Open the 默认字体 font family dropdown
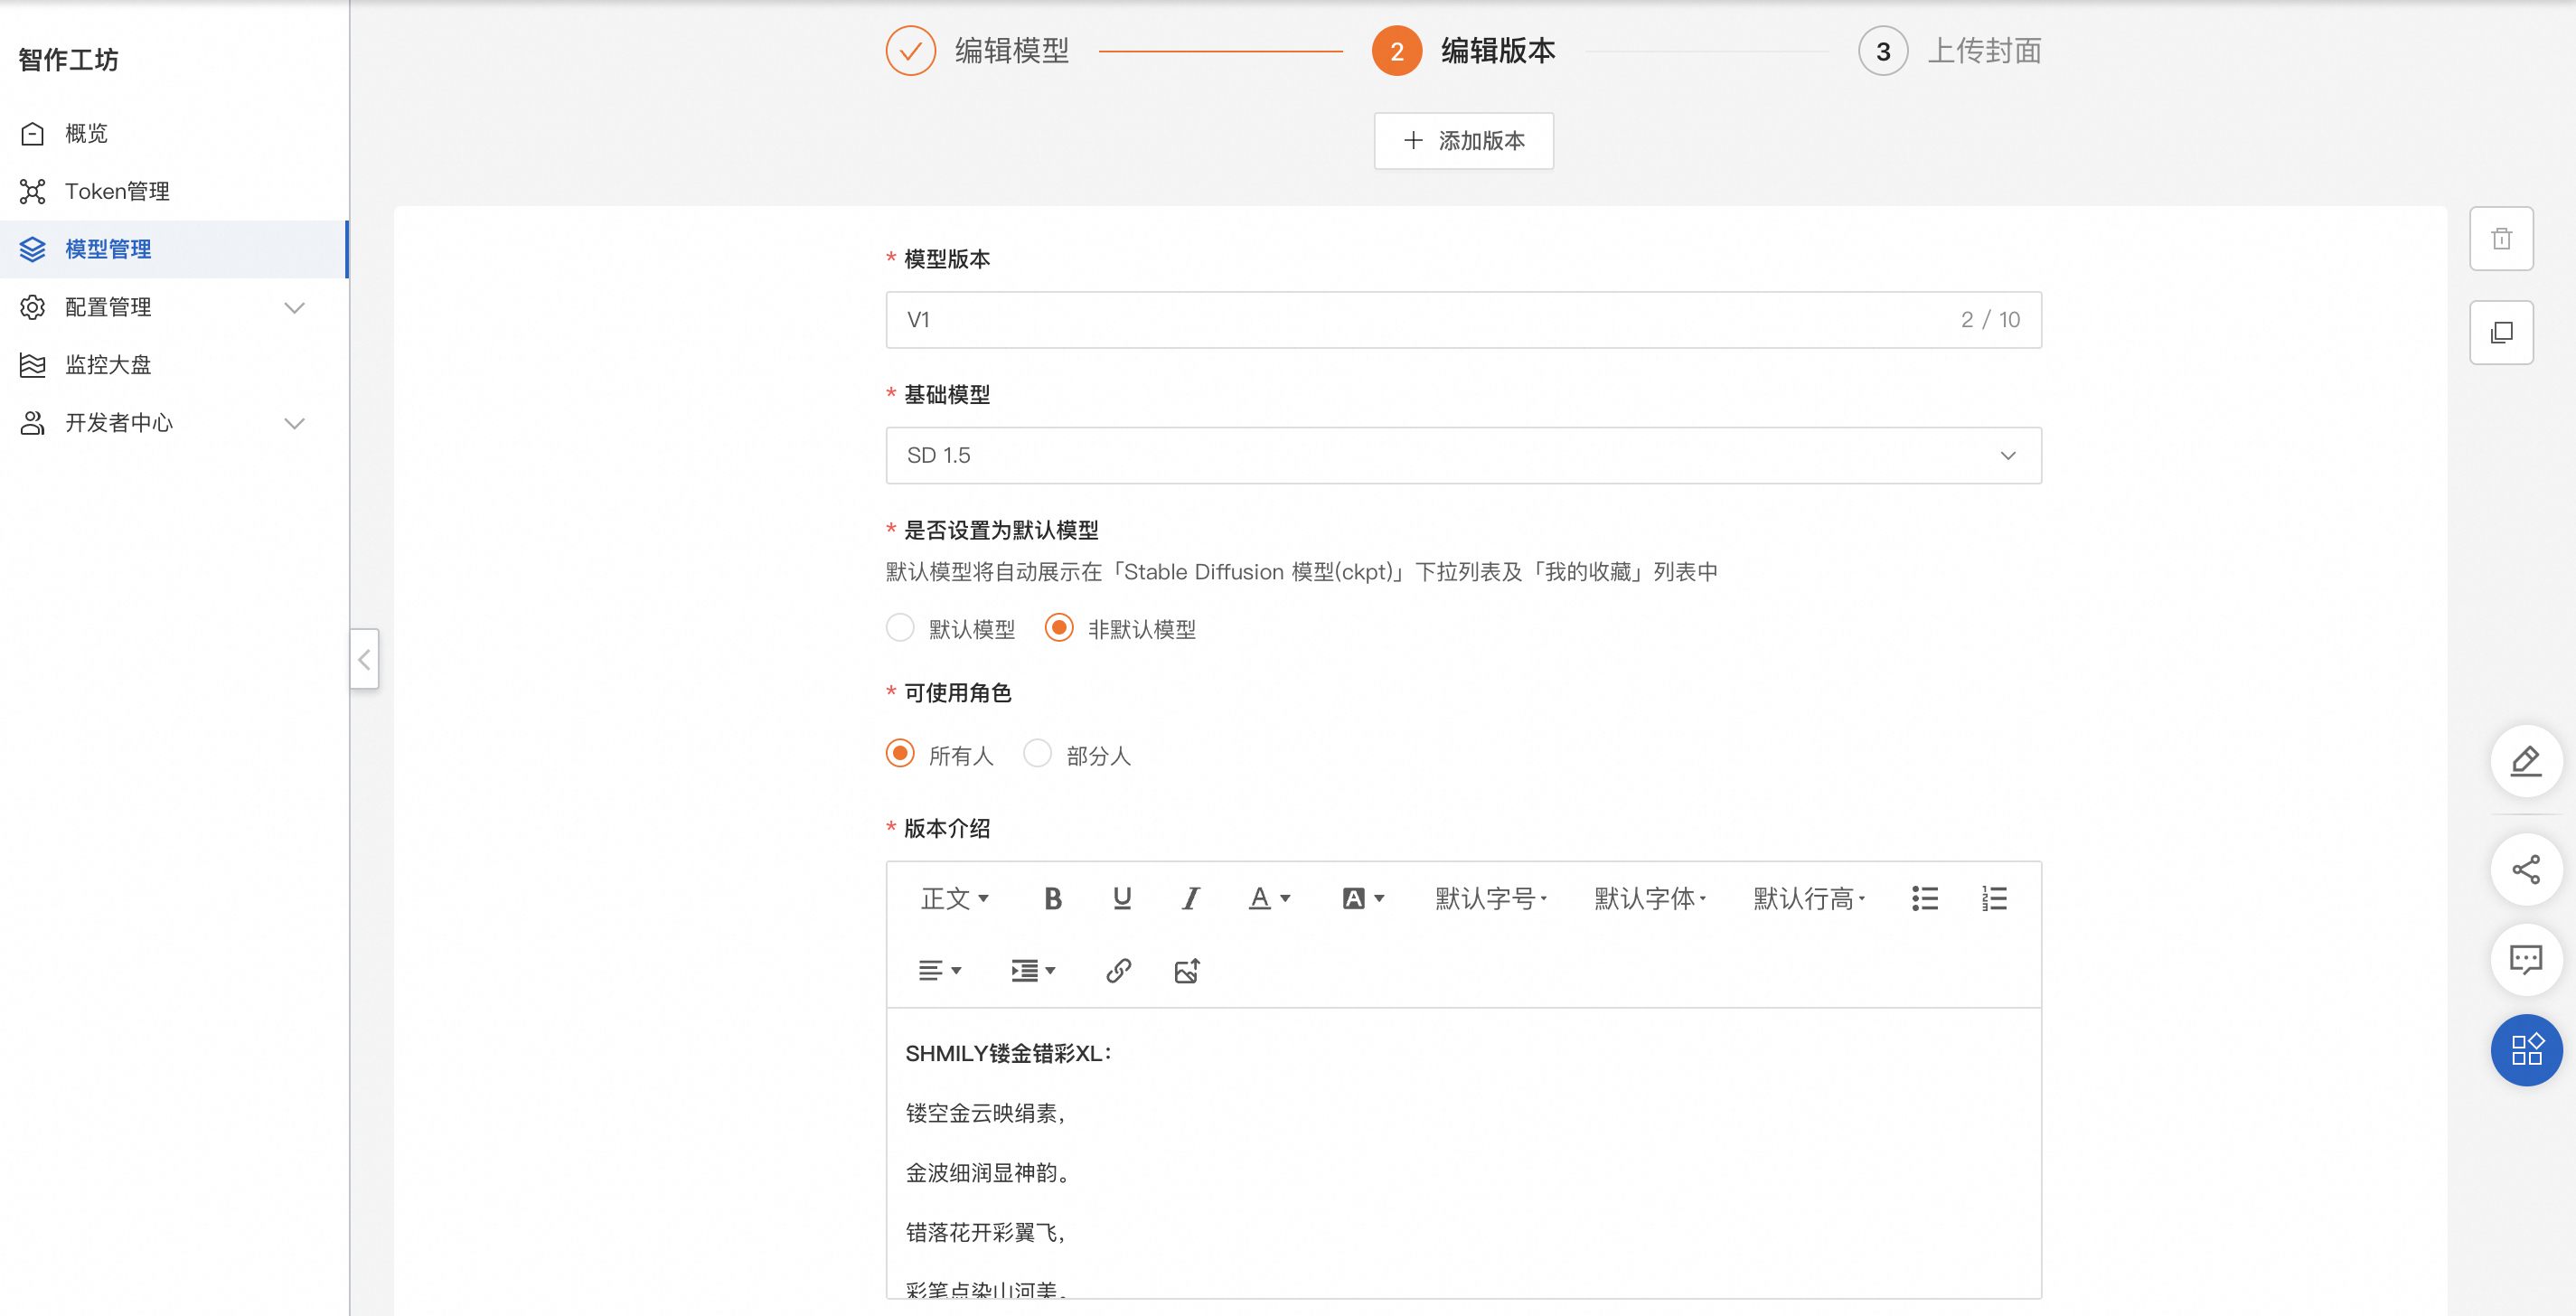Screen dimensions: 2576x1316 click(1649, 898)
